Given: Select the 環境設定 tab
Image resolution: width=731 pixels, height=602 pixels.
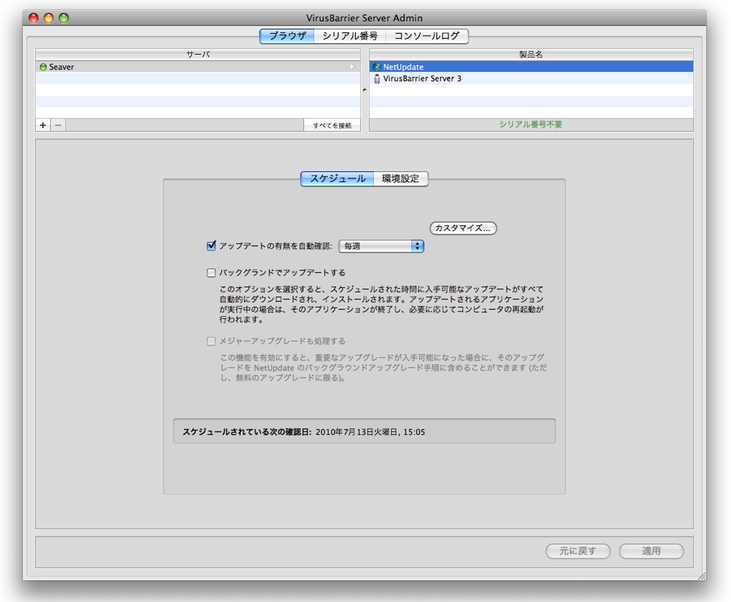Looking at the screenshot, I should 400,179.
